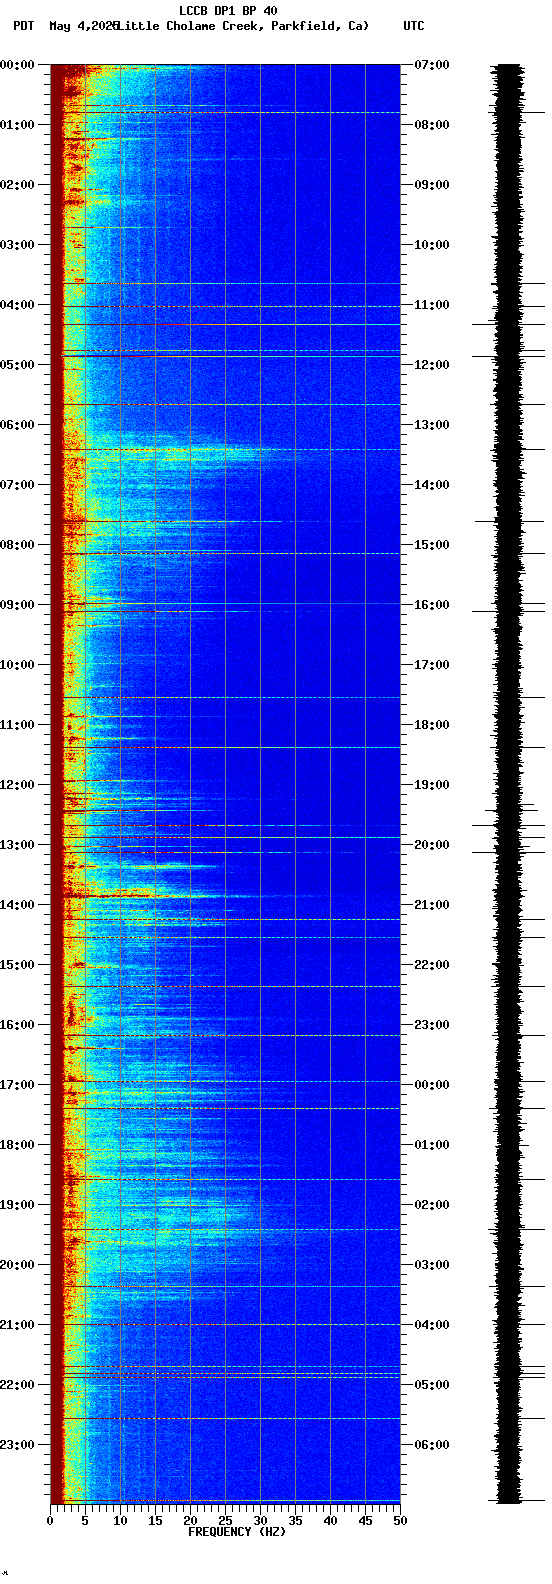The image size is (552, 1584).
Task: Click the 'UTC' timezone label
Action: click(414, 26)
